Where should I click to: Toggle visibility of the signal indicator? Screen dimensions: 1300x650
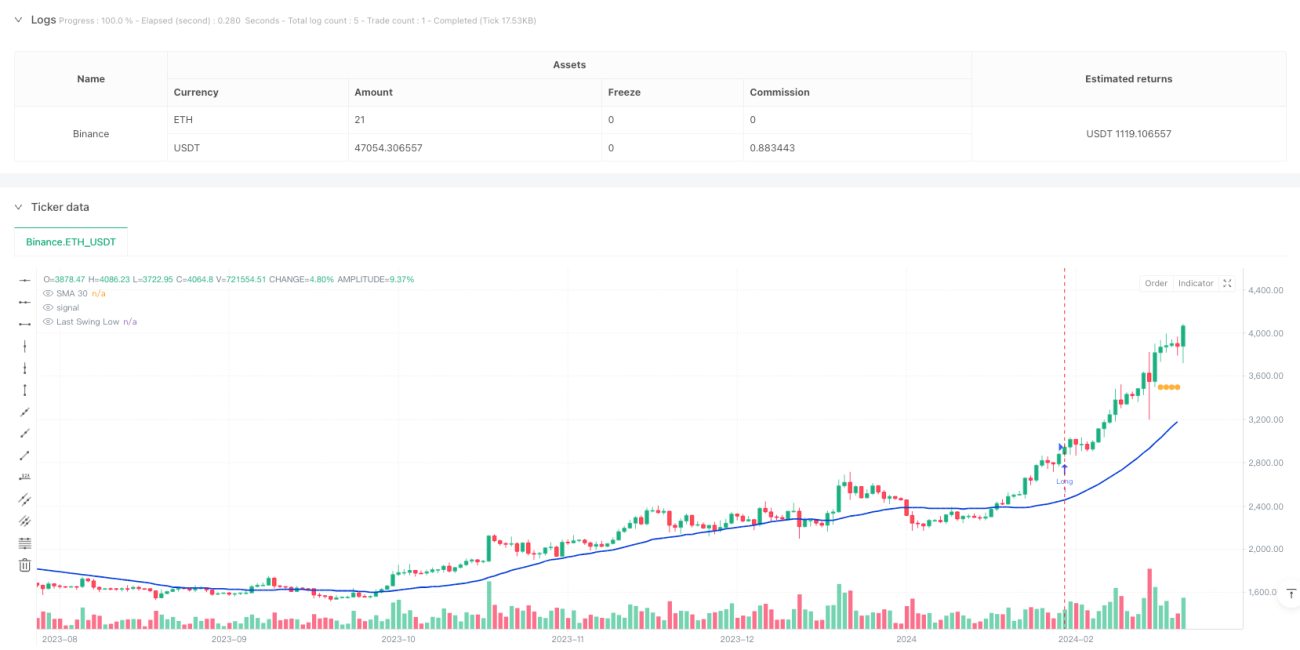coord(47,307)
